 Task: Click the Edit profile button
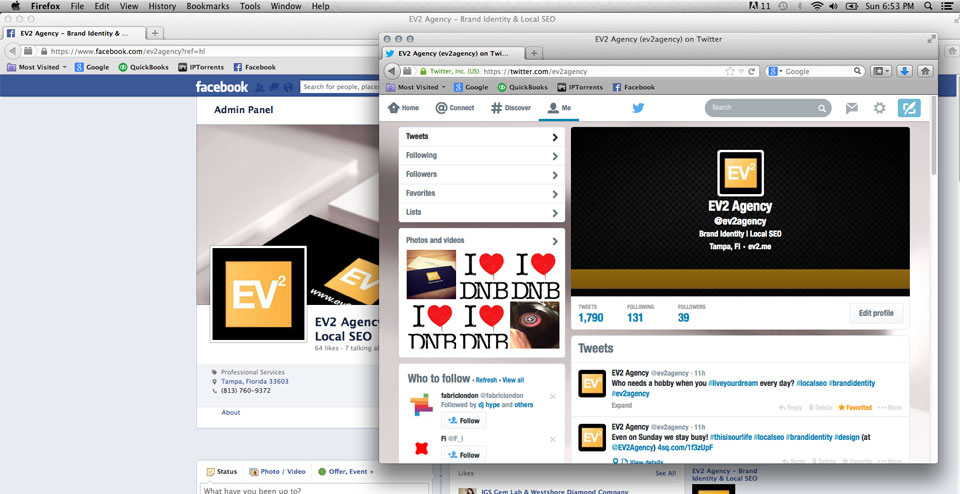point(876,313)
